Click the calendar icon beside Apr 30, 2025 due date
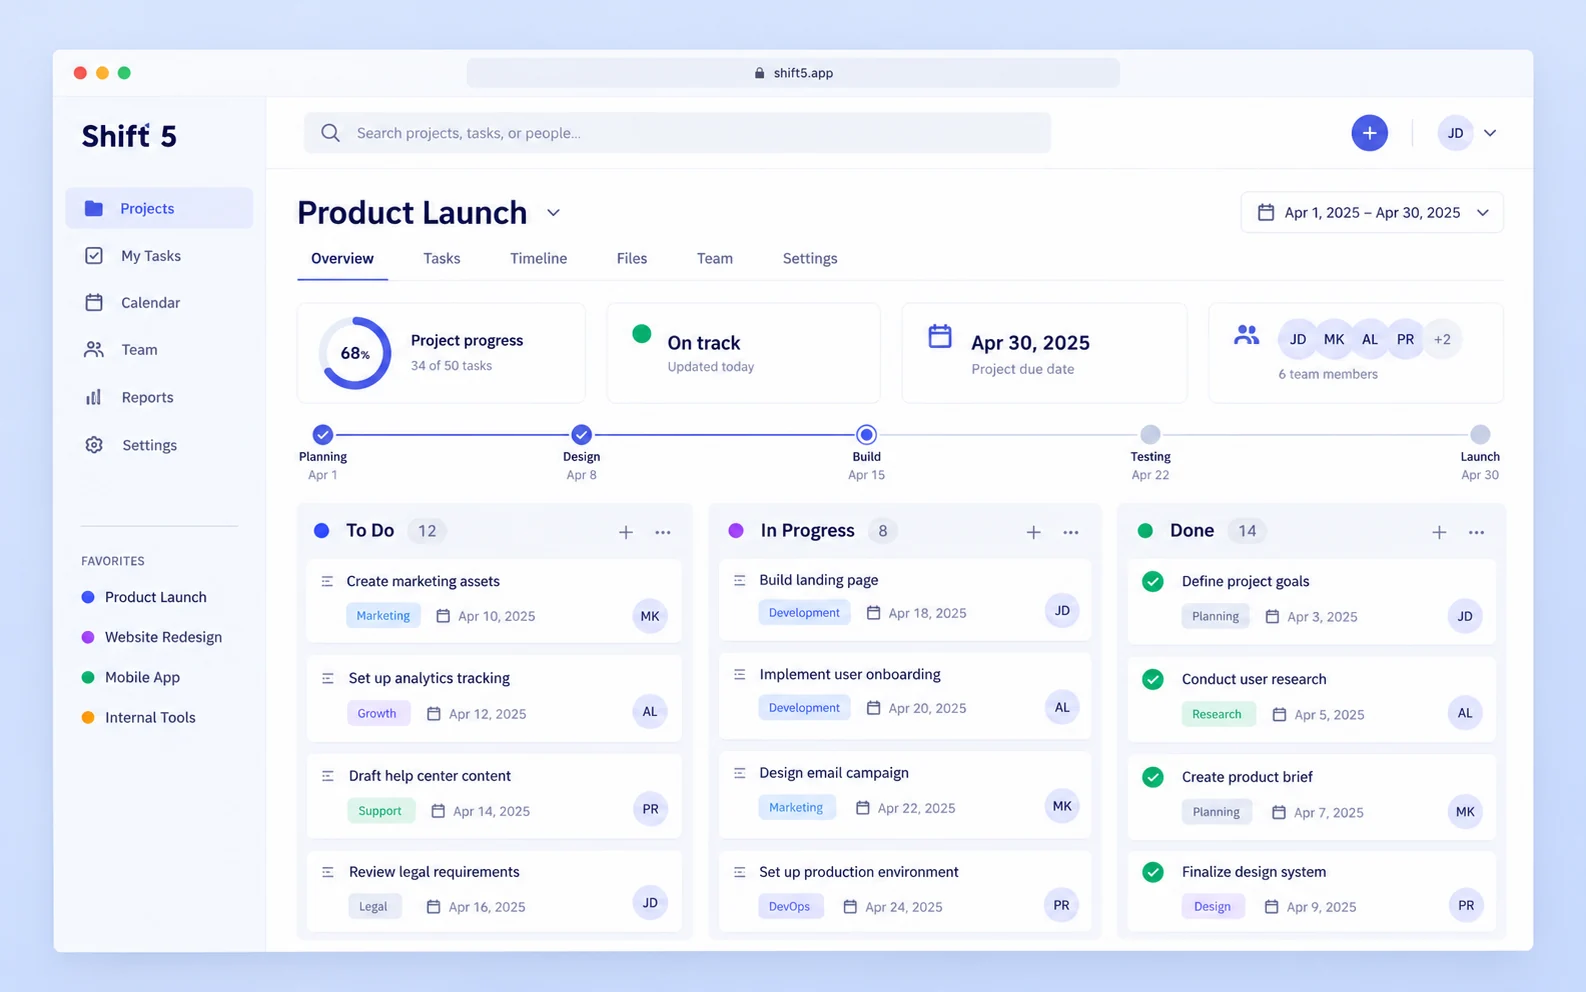1586x992 pixels. 940,336
